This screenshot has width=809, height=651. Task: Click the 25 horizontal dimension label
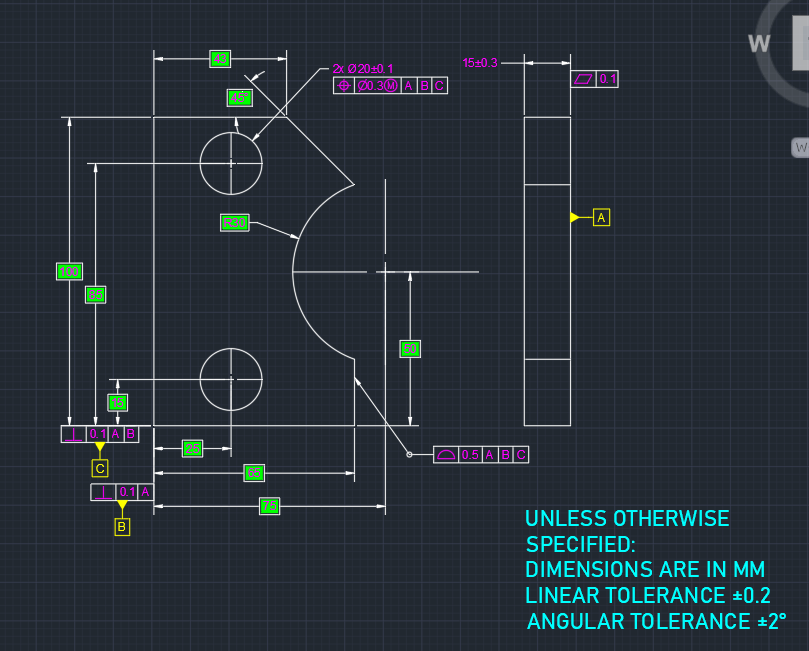click(192, 449)
